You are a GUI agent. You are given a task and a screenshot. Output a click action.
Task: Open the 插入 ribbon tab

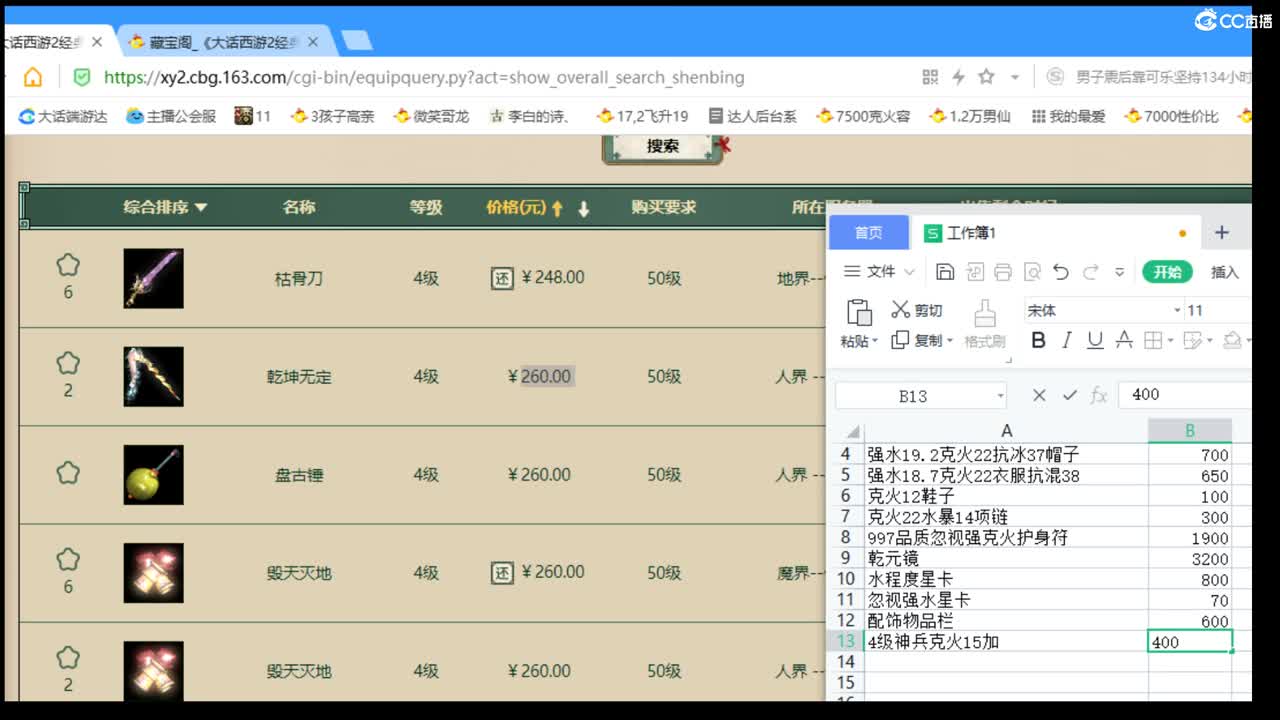point(1225,272)
